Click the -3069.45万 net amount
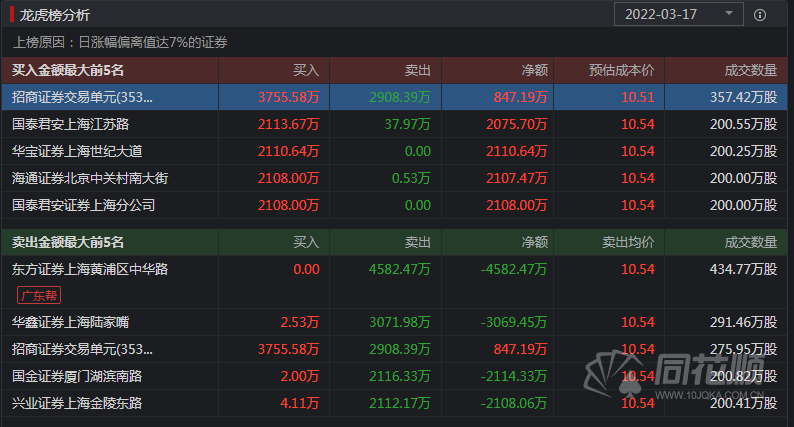794x427 pixels. 514,322
